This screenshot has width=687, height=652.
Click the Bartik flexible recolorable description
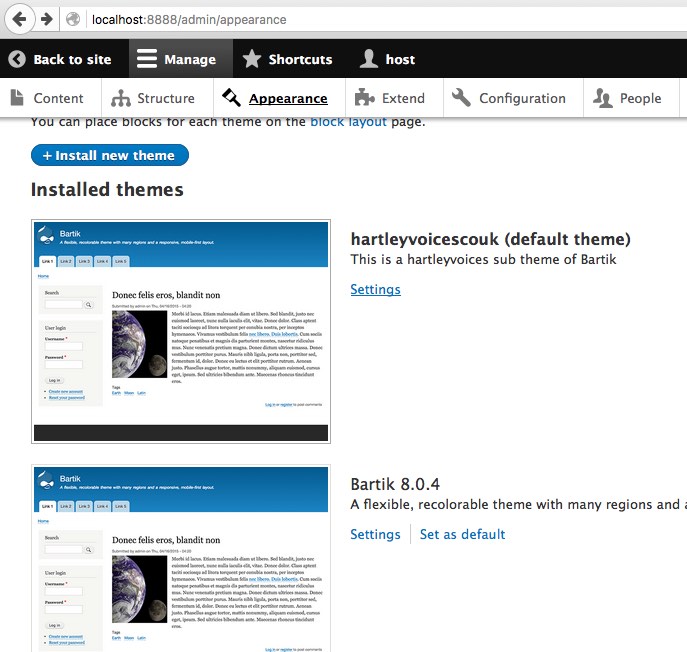point(519,504)
